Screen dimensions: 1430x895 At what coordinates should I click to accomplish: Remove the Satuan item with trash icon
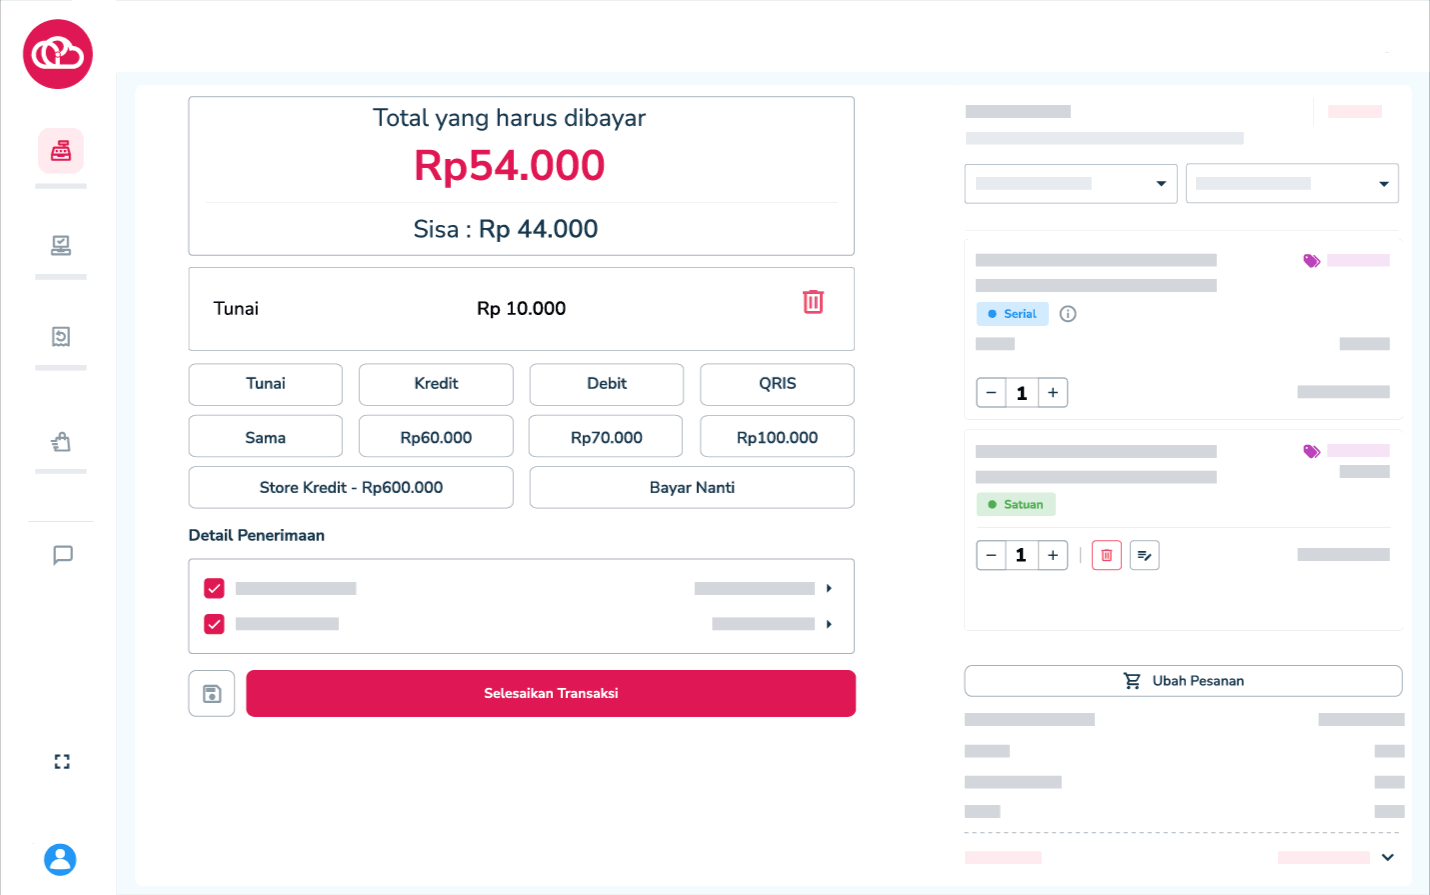click(x=1106, y=555)
